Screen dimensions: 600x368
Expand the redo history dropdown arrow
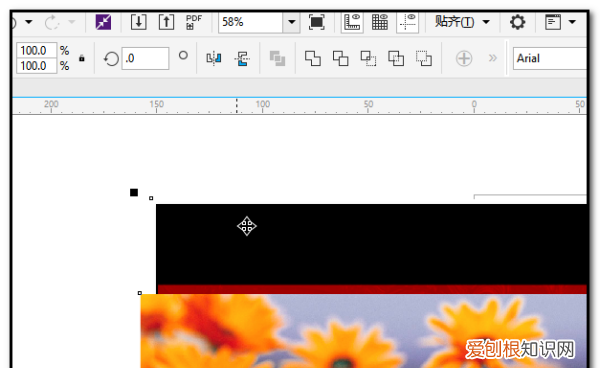click(x=72, y=22)
